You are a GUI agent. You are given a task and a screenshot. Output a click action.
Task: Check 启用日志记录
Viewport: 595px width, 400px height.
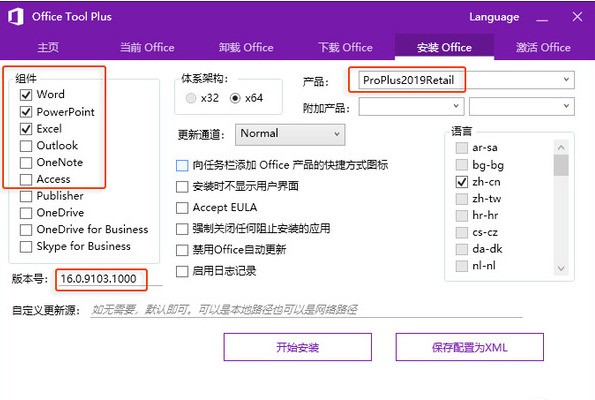click(182, 271)
